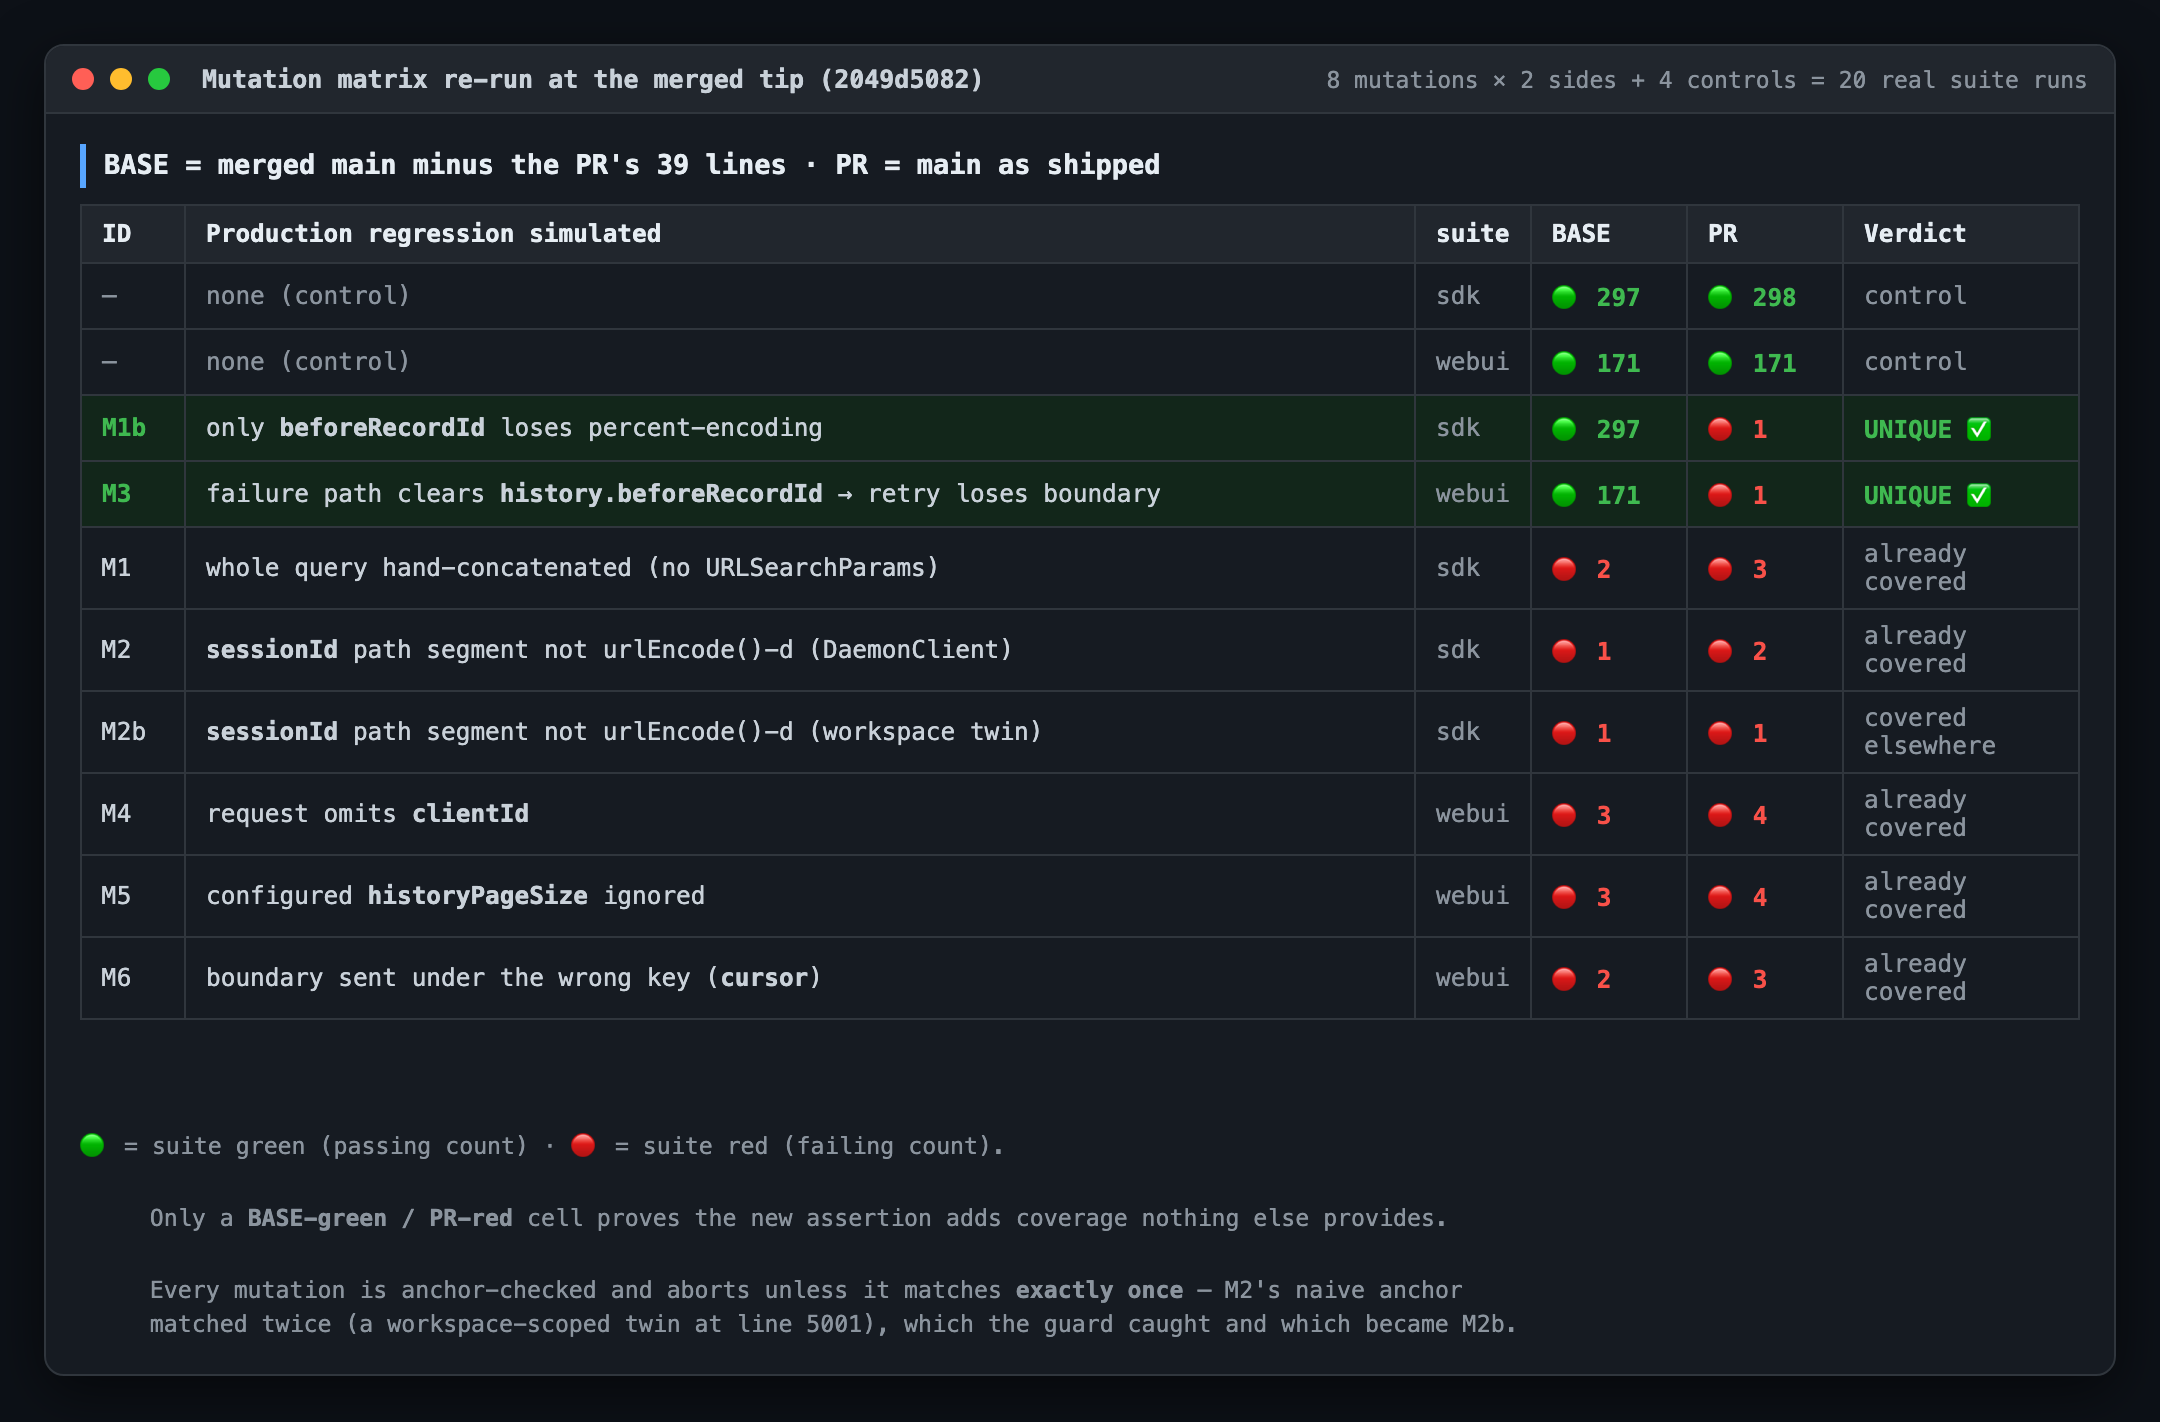Click the 'Production regression simulated' column header
The image size is (2160, 1422).
(800, 234)
